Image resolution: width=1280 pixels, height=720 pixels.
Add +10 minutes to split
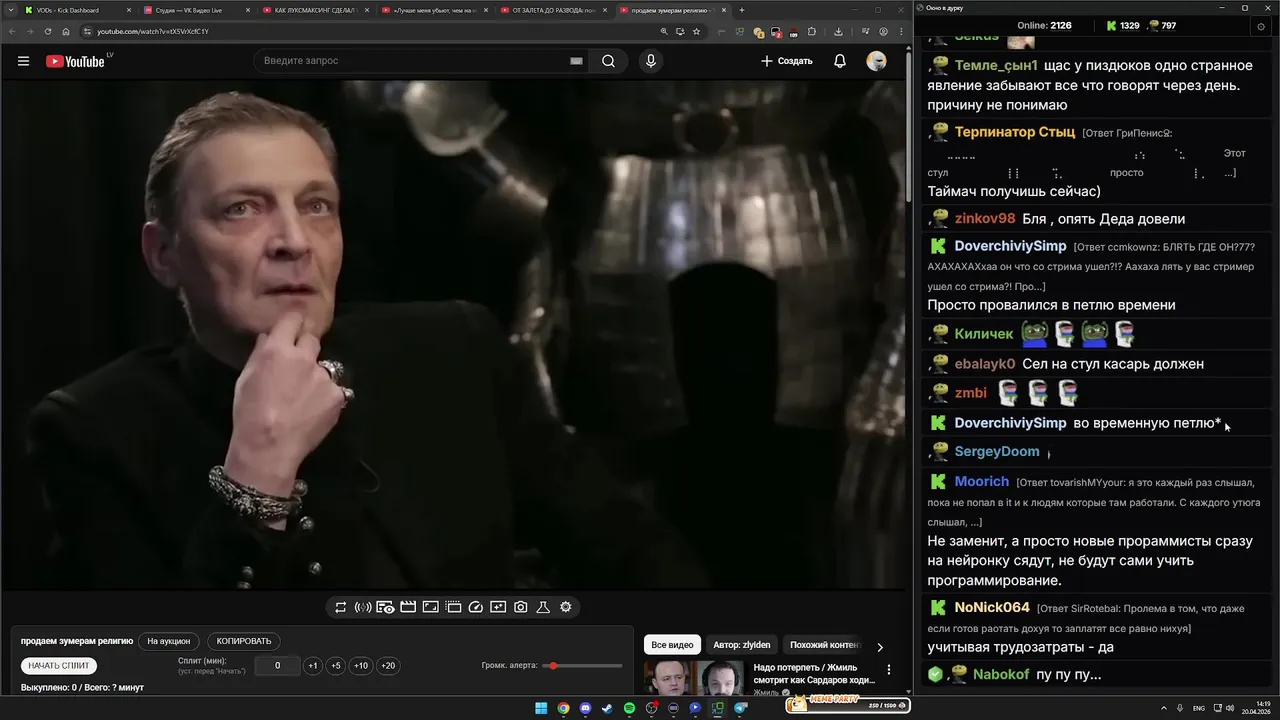coord(361,666)
